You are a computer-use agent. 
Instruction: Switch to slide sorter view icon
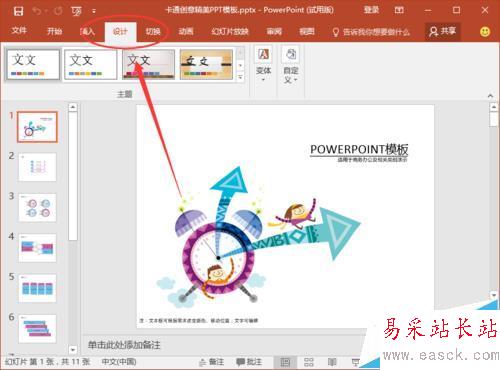(x=309, y=362)
